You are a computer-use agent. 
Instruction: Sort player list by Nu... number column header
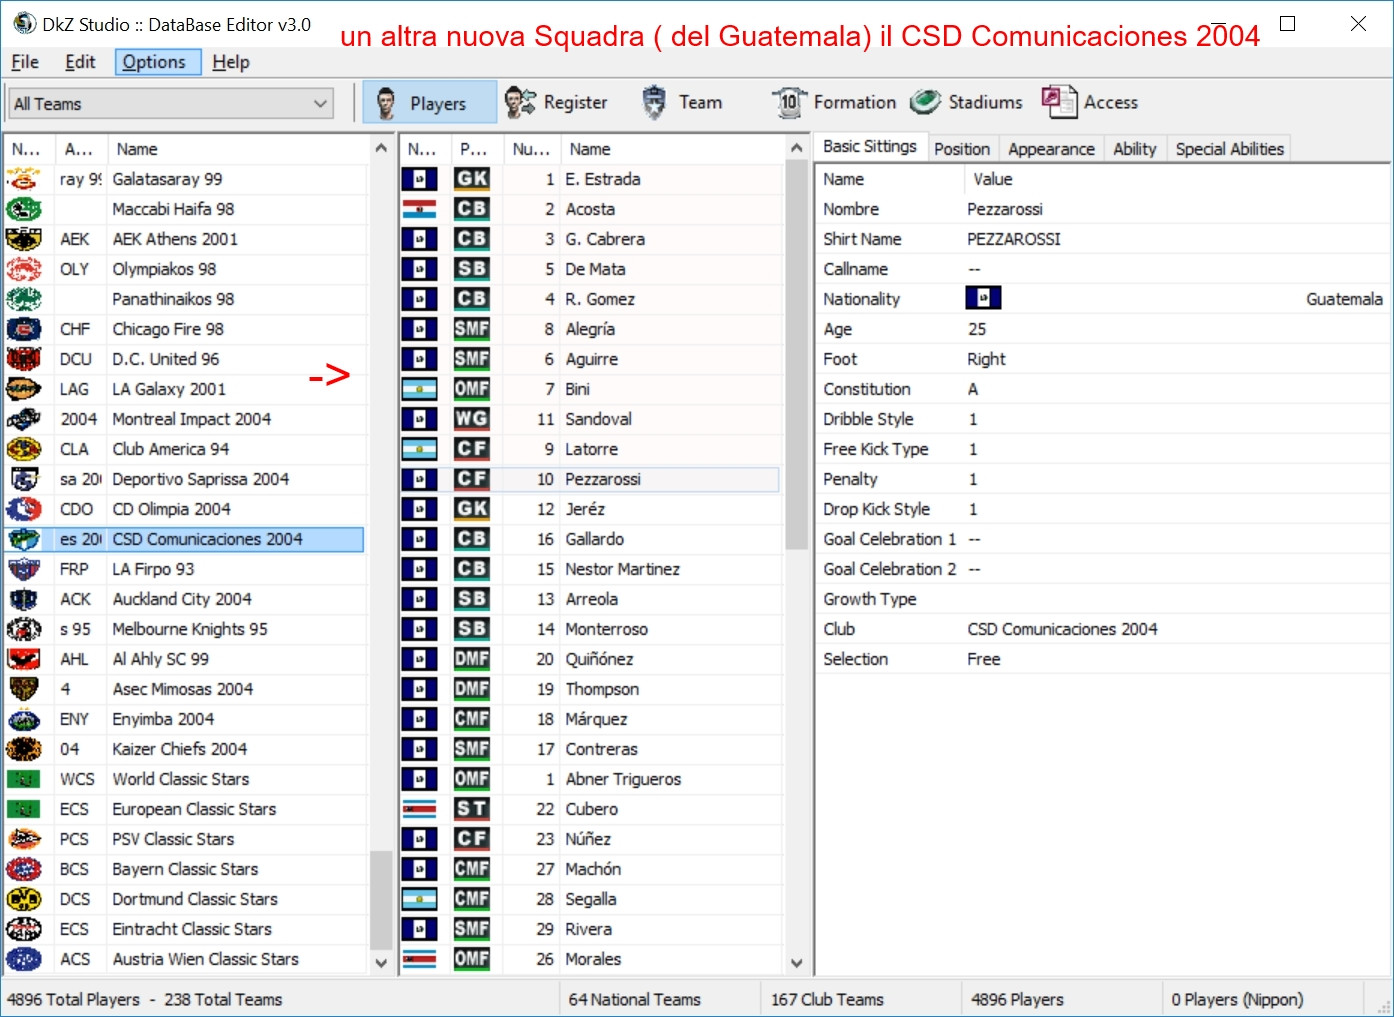(x=532, y=149)
